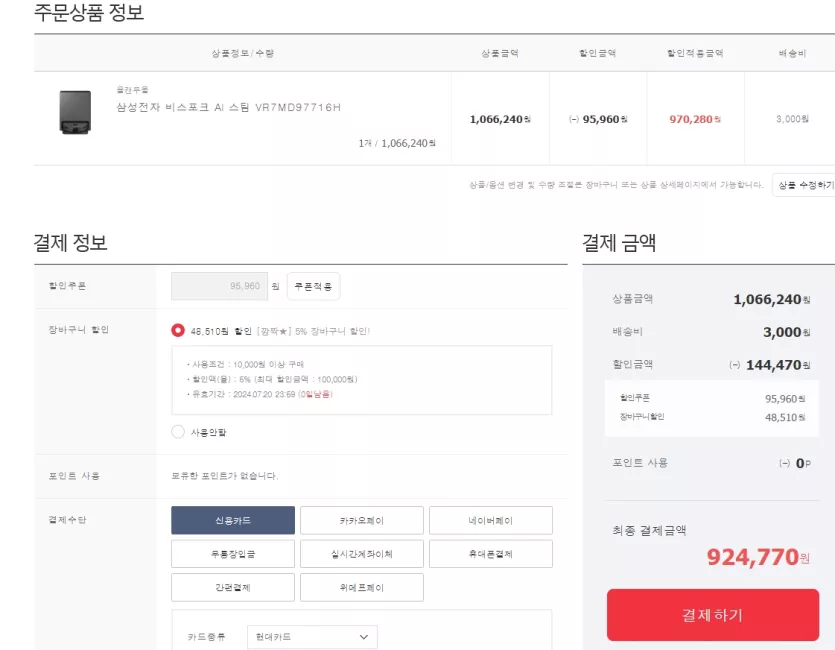Click the 할인쿠폰 amount field showing 95,960
Screen dimensions: 835x650
[x=219, y=286]
